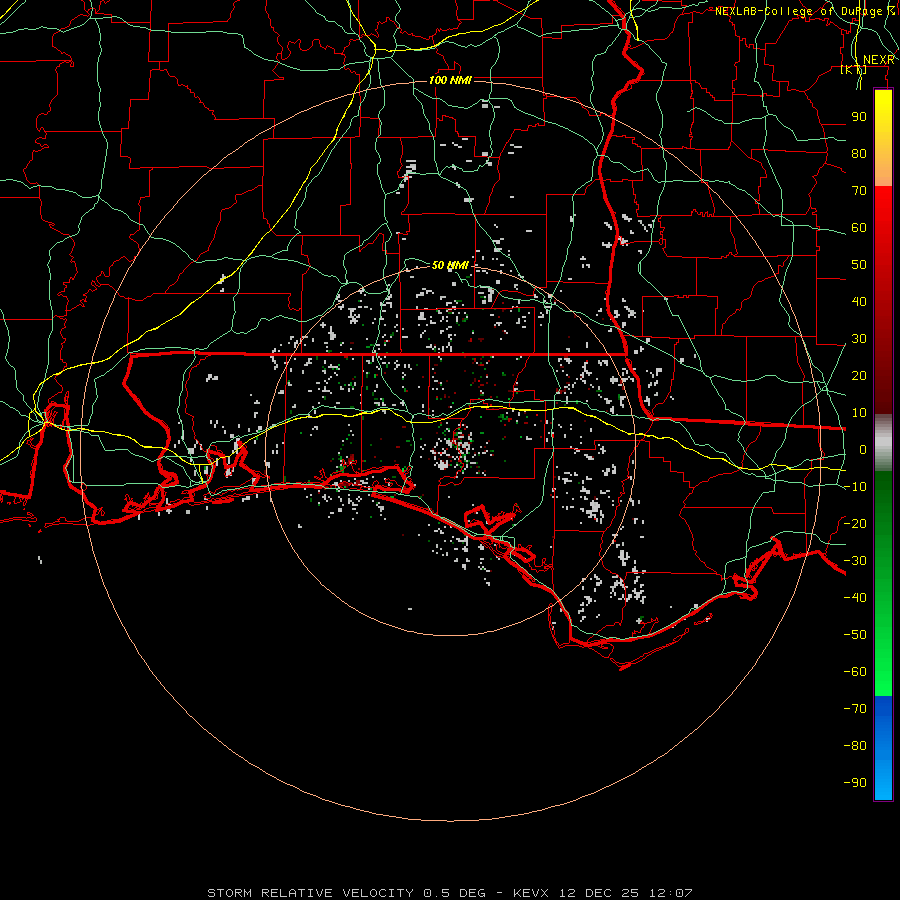Click the "0" scale value
Image resolution: width=900 pixels, height=900 pixels.
point(863,449)
